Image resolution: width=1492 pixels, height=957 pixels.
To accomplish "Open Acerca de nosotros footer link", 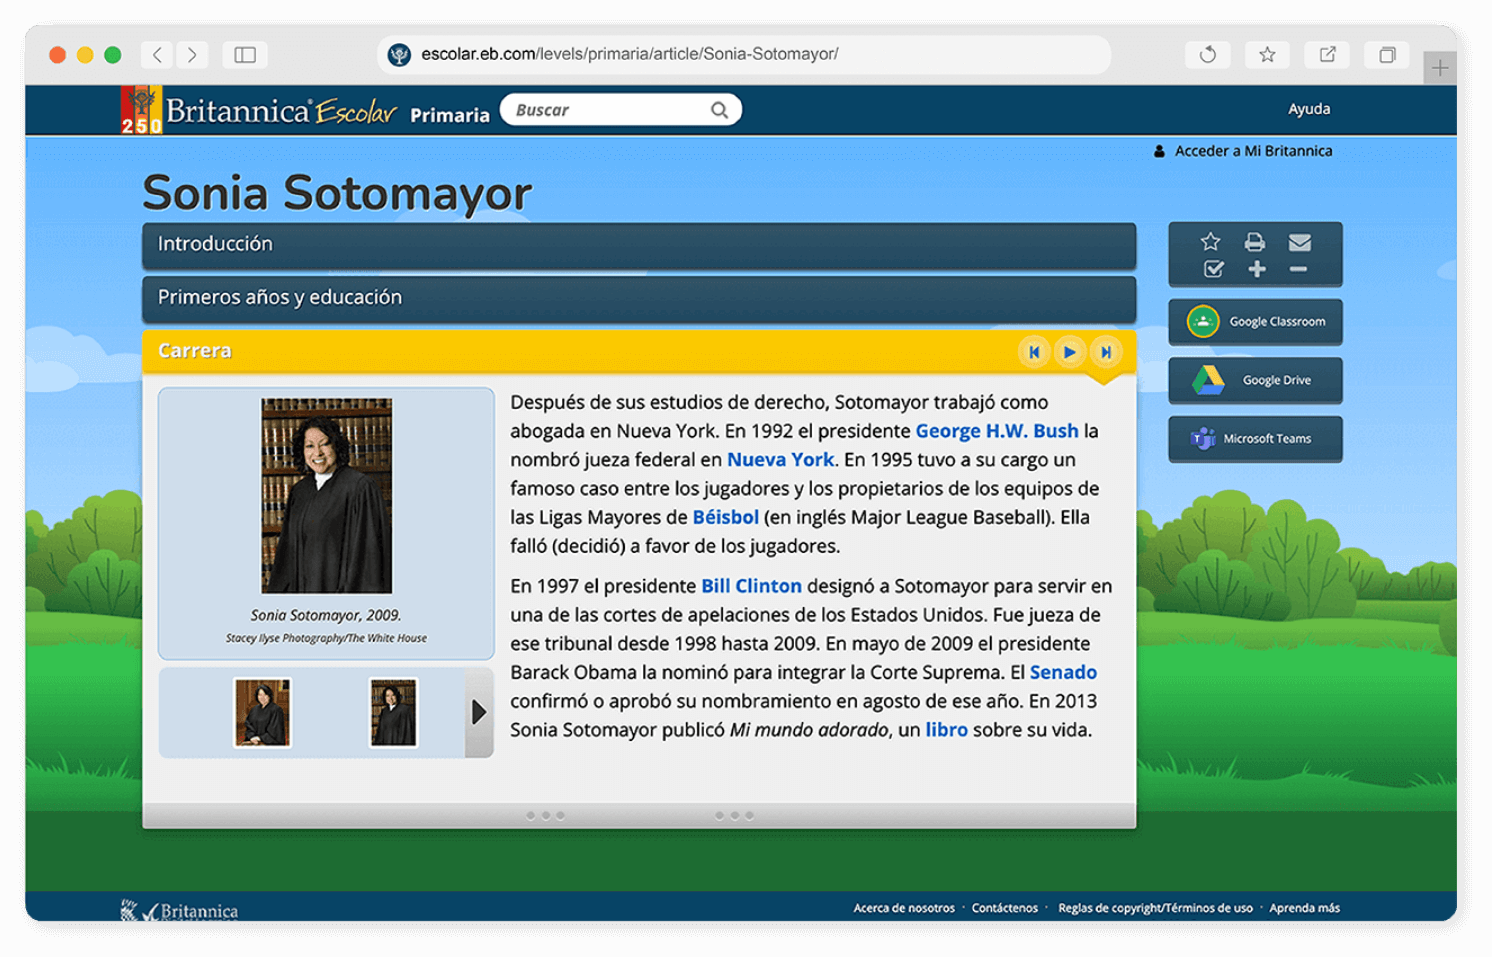I will coord(903,908).
